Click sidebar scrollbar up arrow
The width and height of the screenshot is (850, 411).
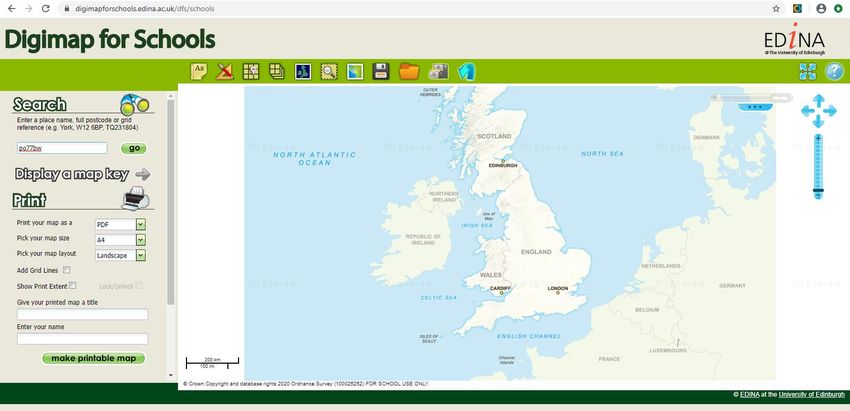coord(171,96)
